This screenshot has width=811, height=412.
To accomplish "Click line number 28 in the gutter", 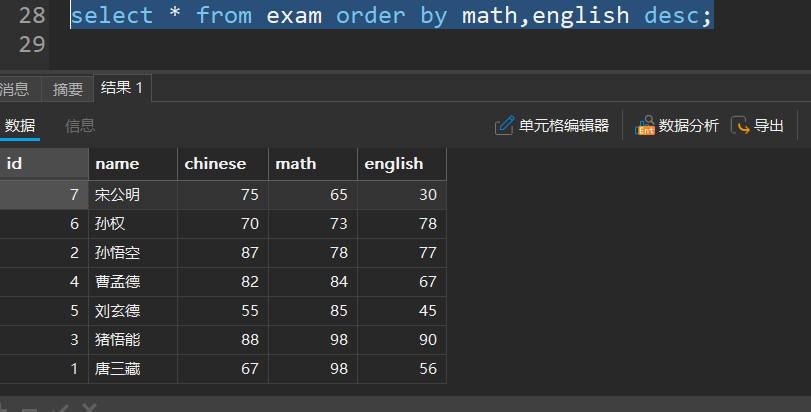I will click(x=32, y=16).
